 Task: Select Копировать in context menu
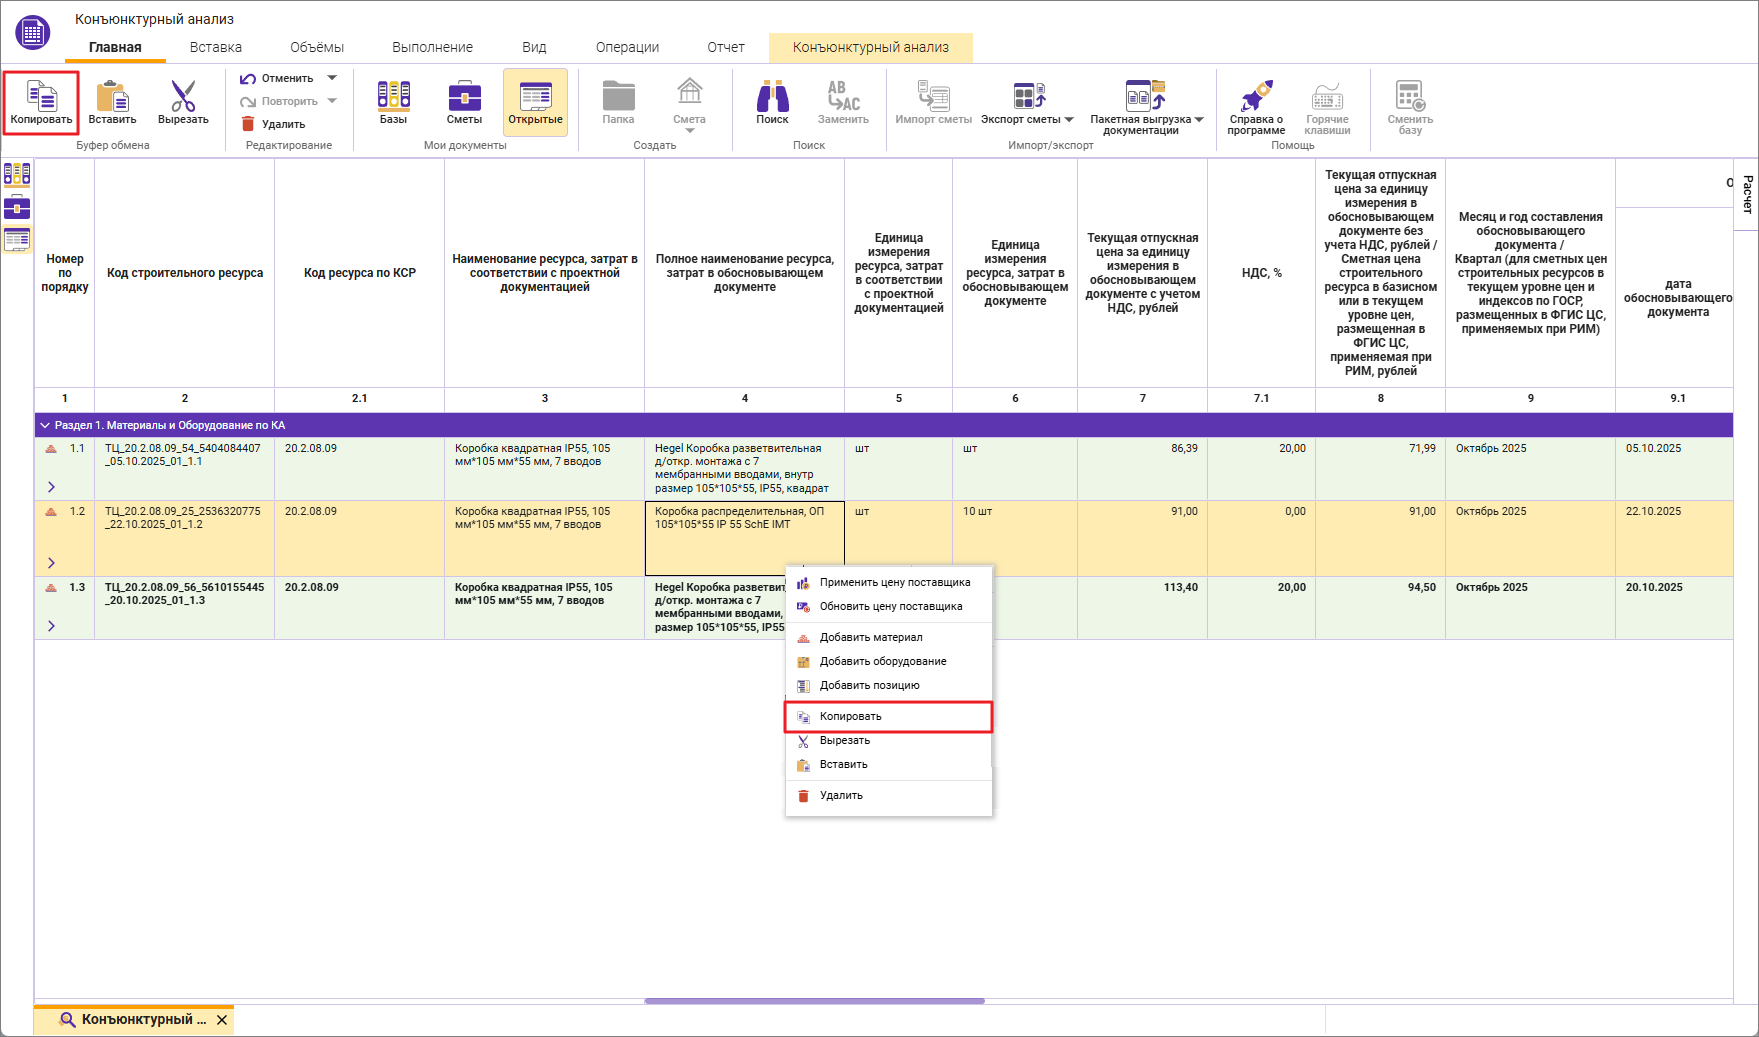pos(850,717)
